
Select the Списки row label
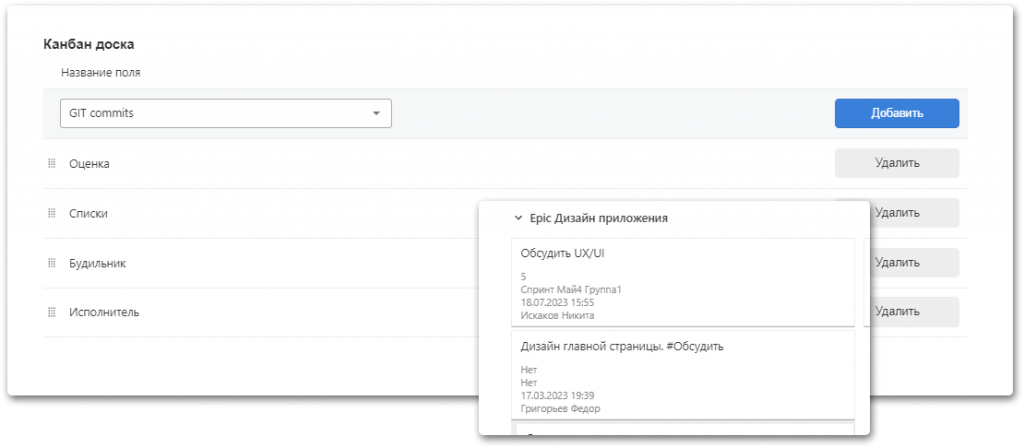88,213
